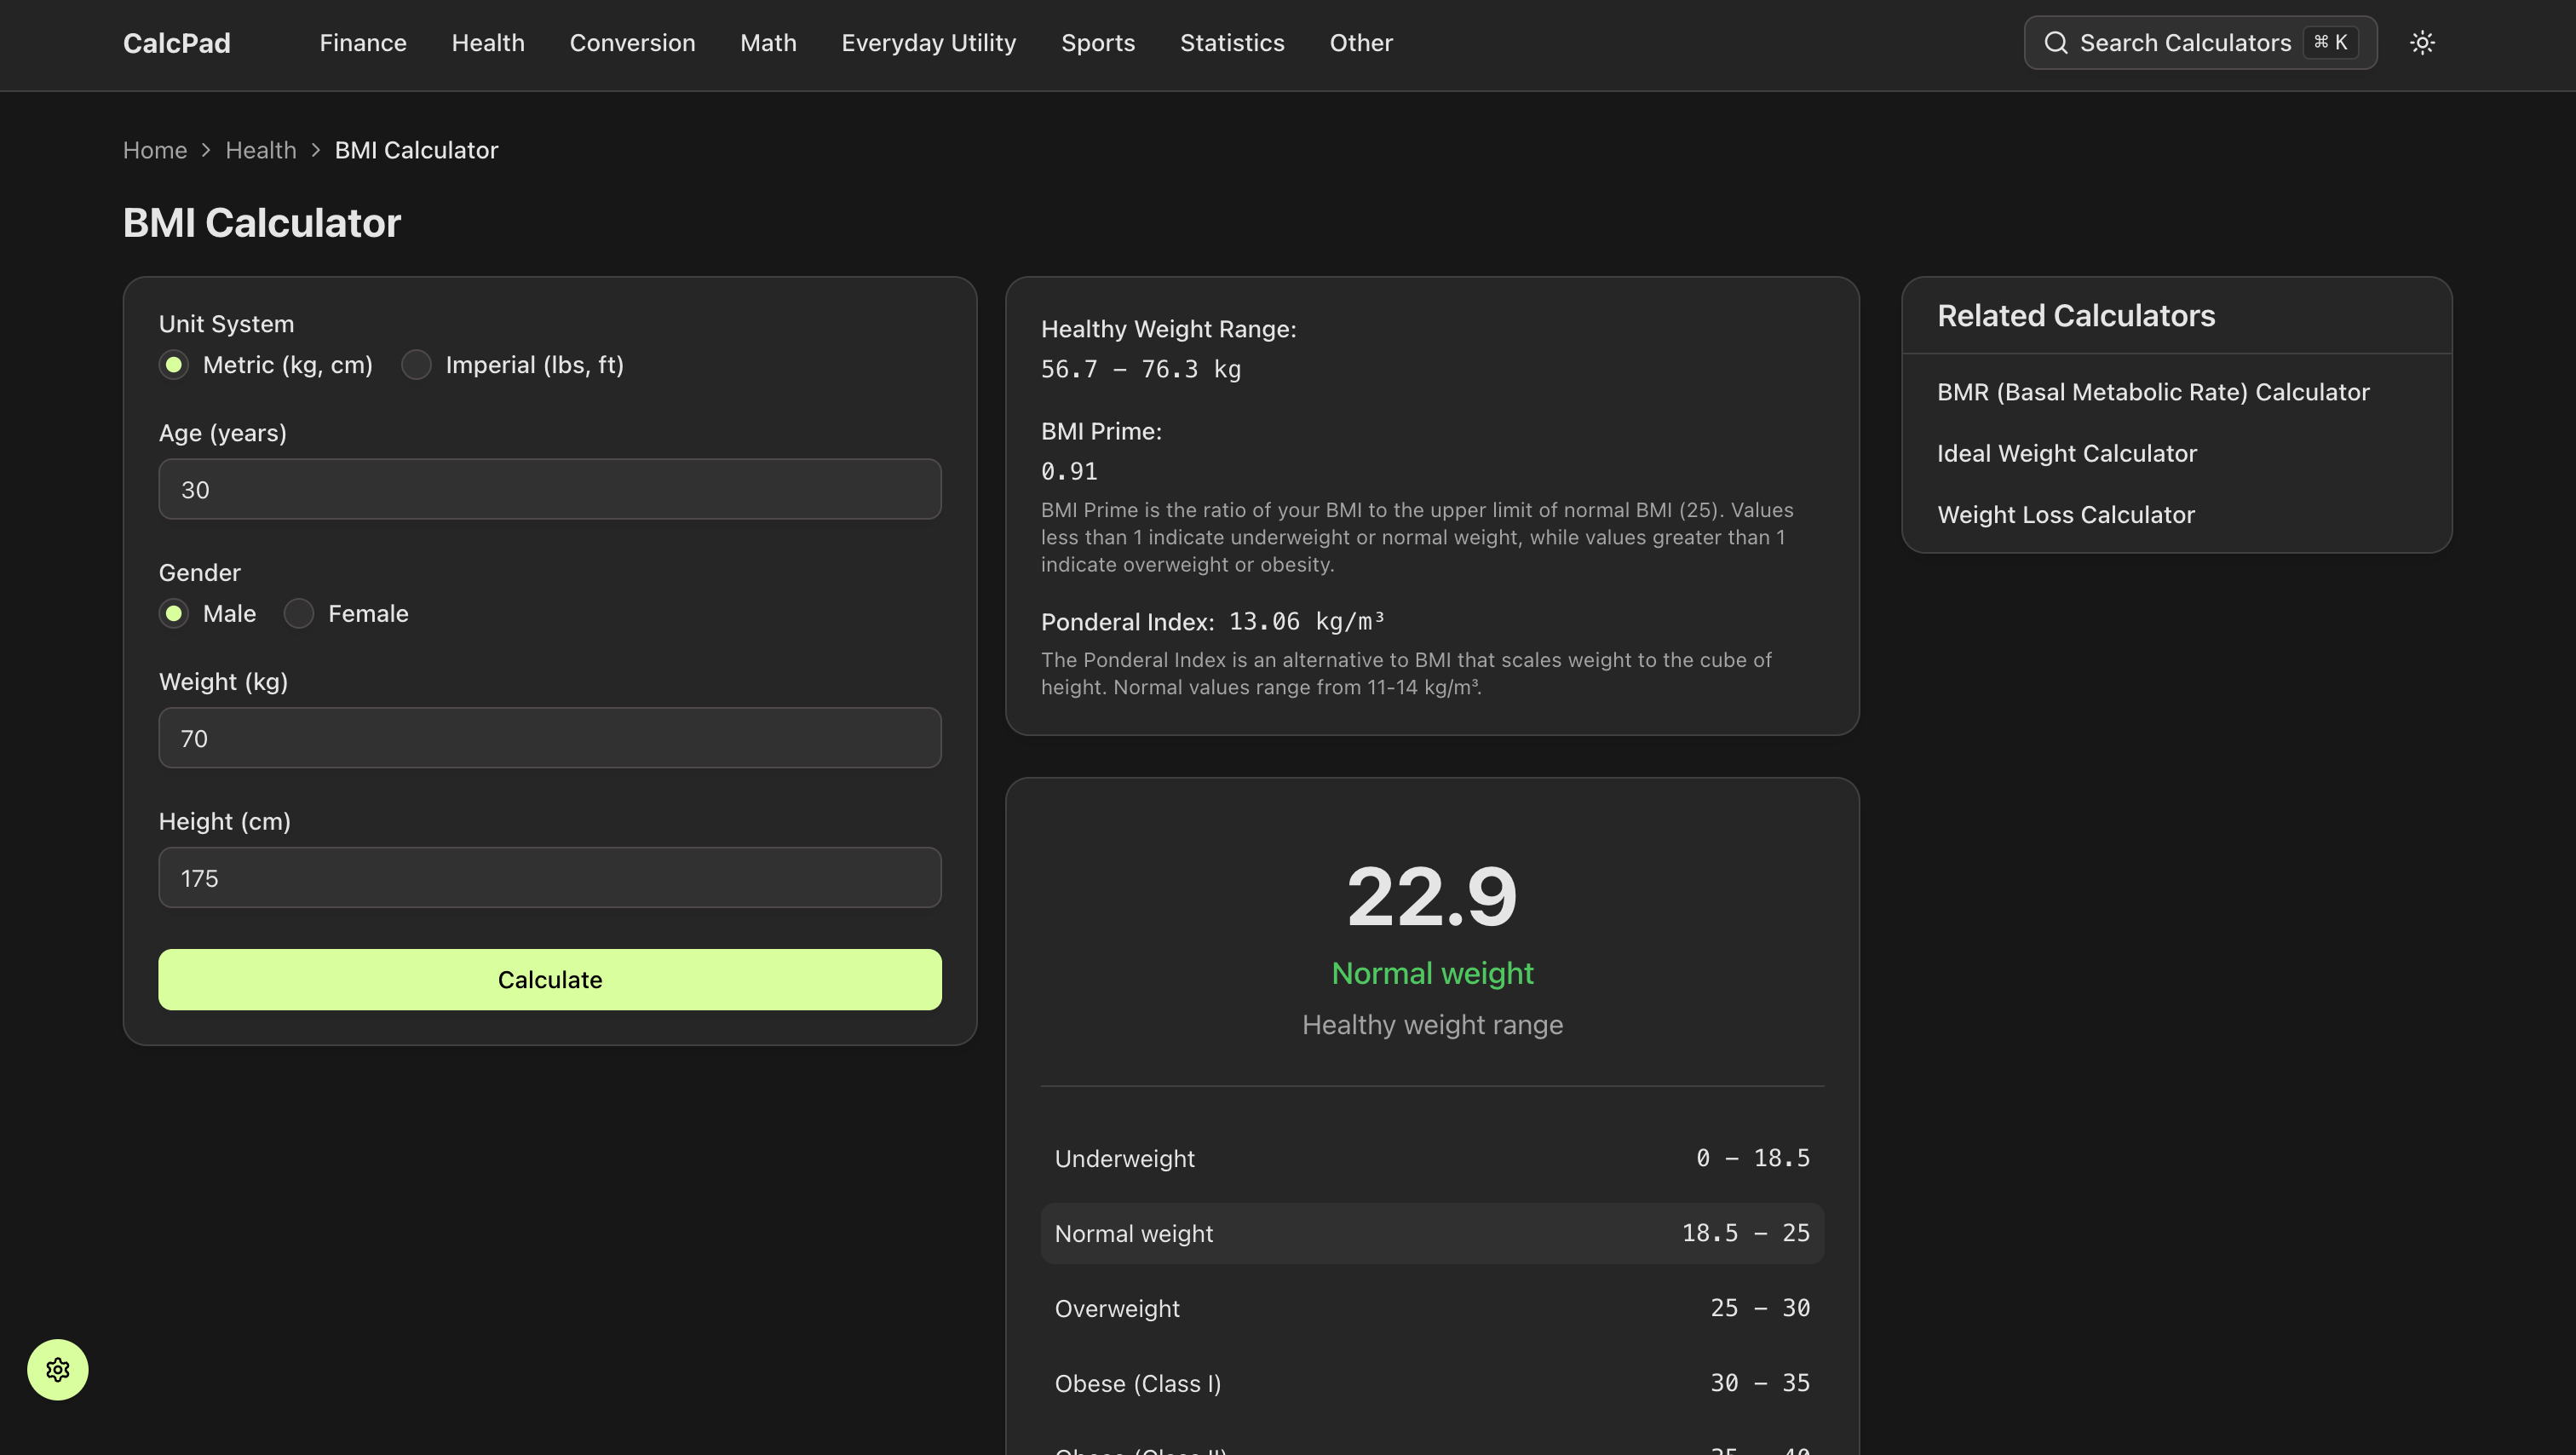The width and height of the screenshot is (2576, 1455).
Task: Click the Obese (Class I) row
Action: pyautogui.click(x=1431, y=1383)
